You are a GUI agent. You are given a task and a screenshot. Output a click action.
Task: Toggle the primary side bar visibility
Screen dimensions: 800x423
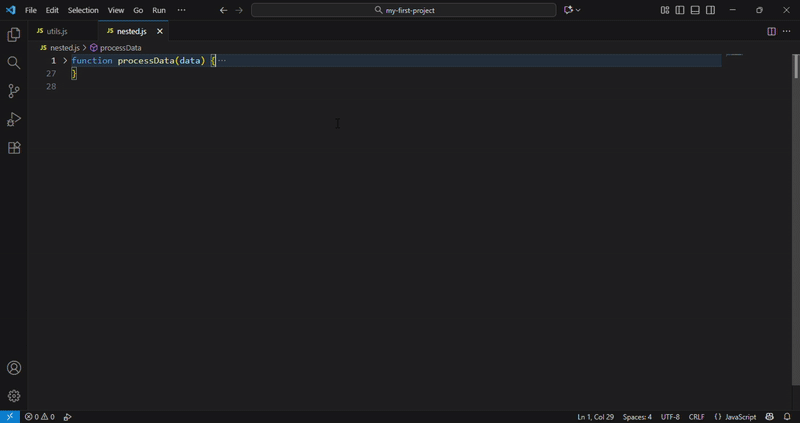click(680, 10)
